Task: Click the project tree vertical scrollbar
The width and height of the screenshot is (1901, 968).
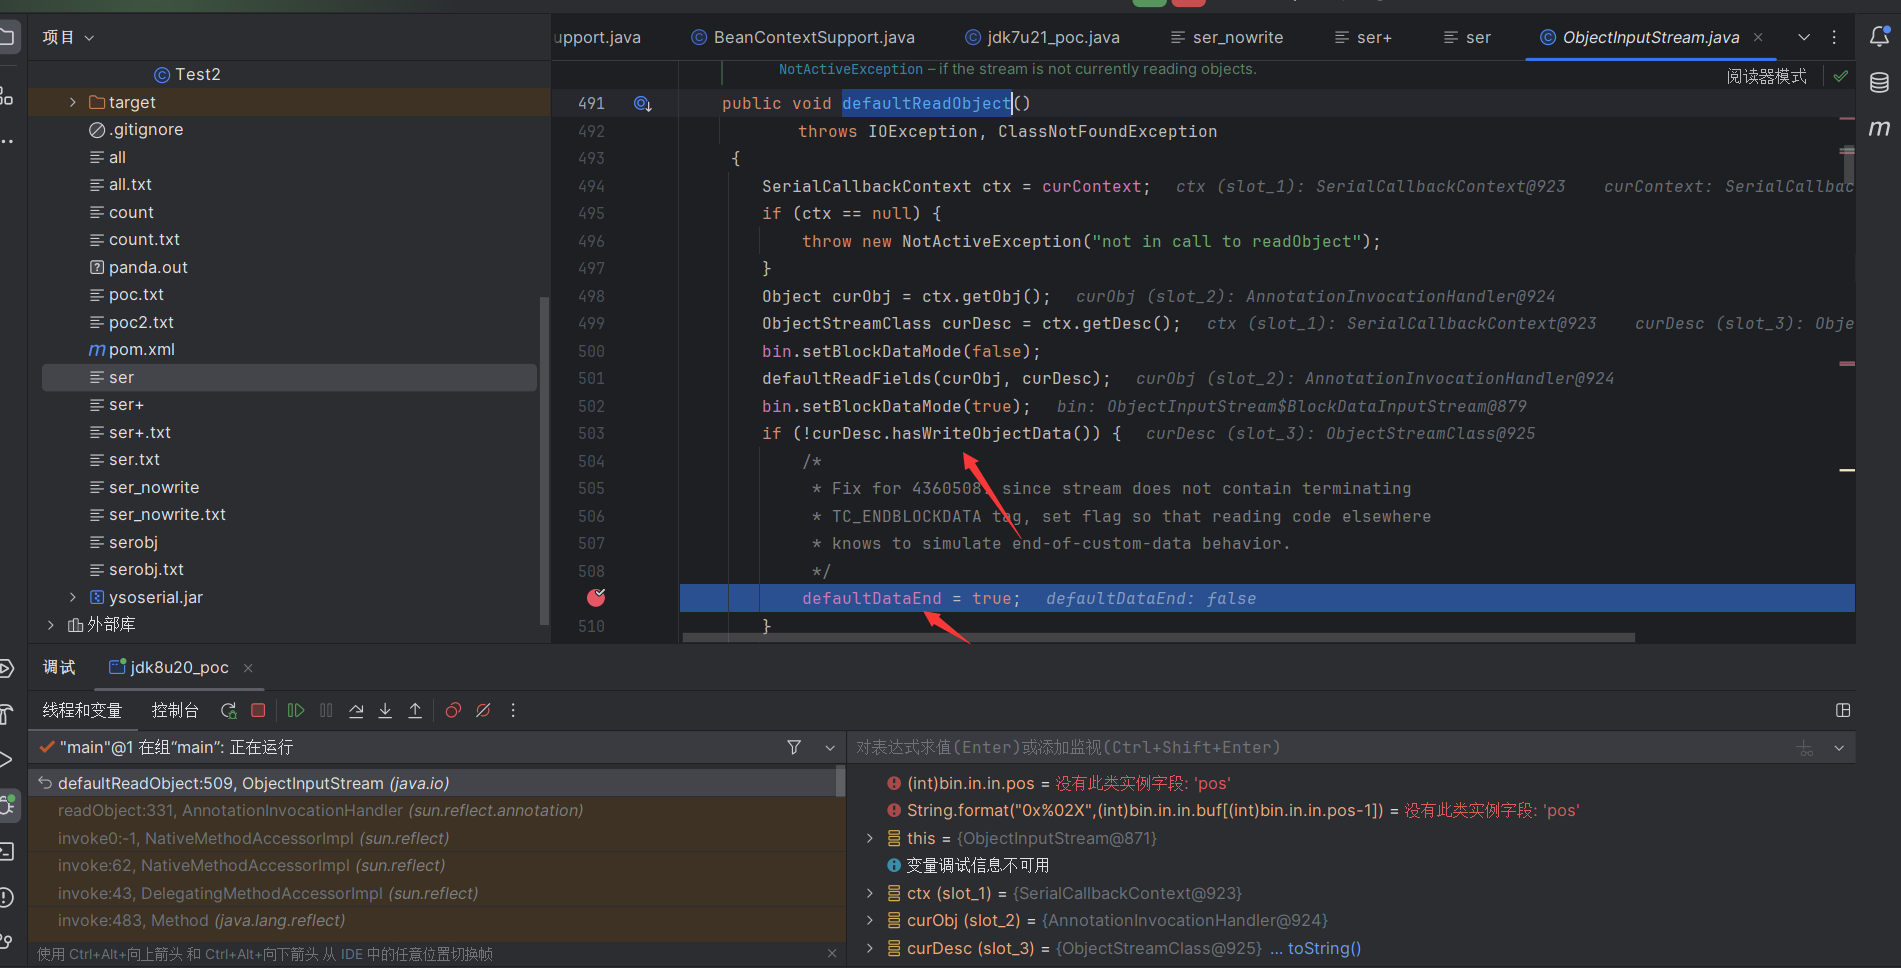Action: pos(544,460)
